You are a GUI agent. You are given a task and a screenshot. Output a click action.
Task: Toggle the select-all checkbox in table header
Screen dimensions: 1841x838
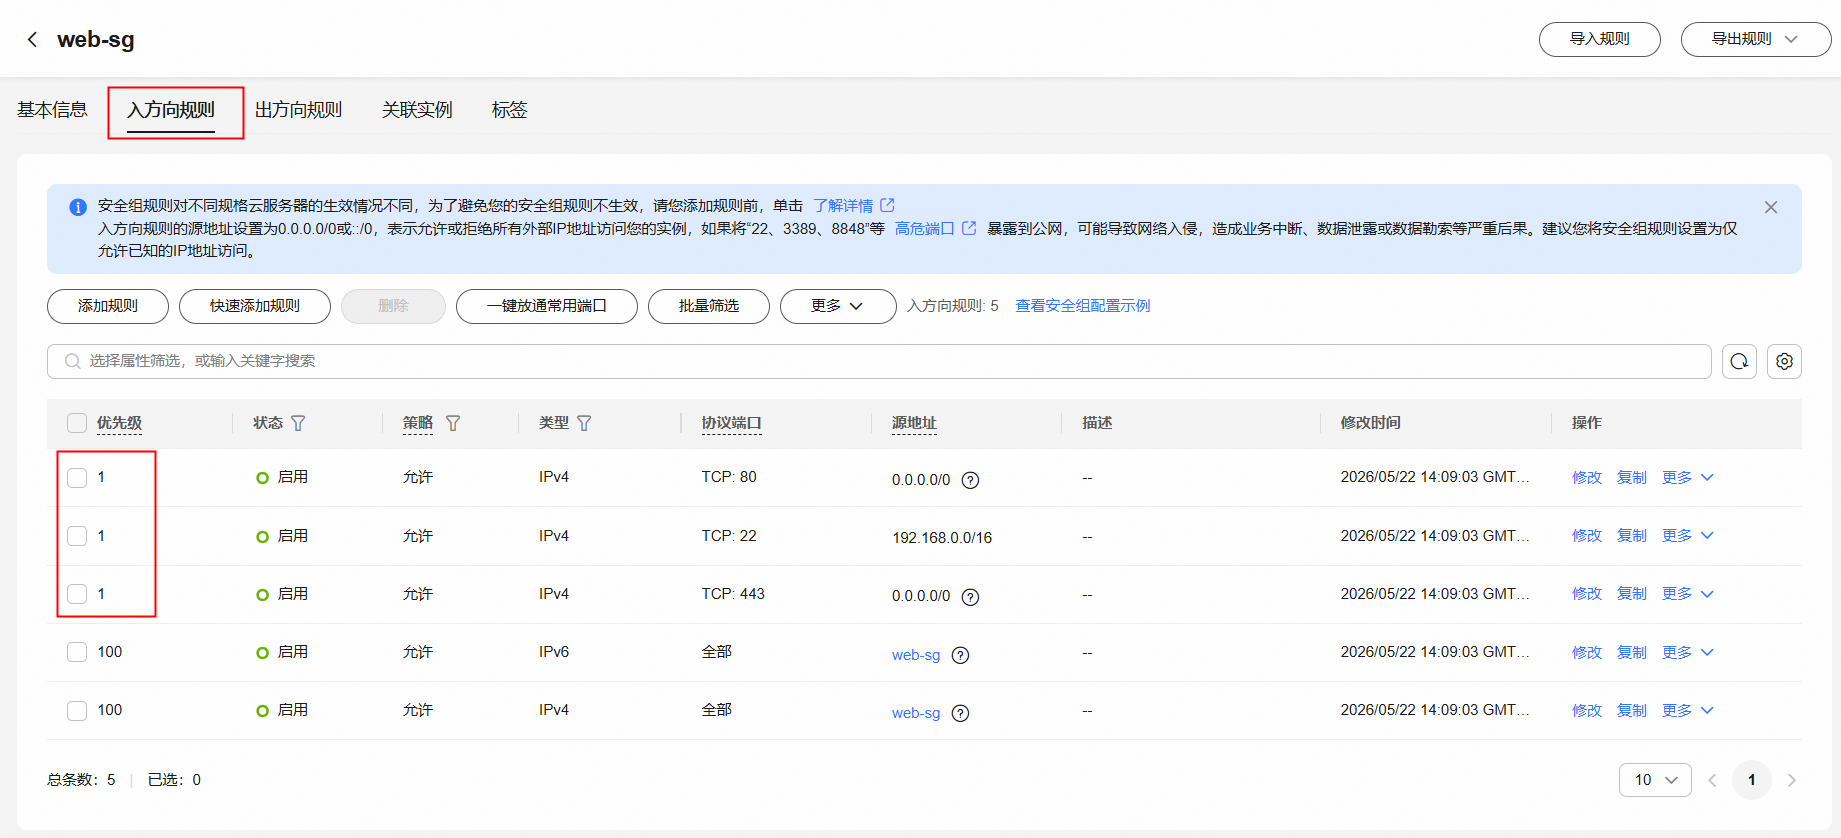pos(77,423)
